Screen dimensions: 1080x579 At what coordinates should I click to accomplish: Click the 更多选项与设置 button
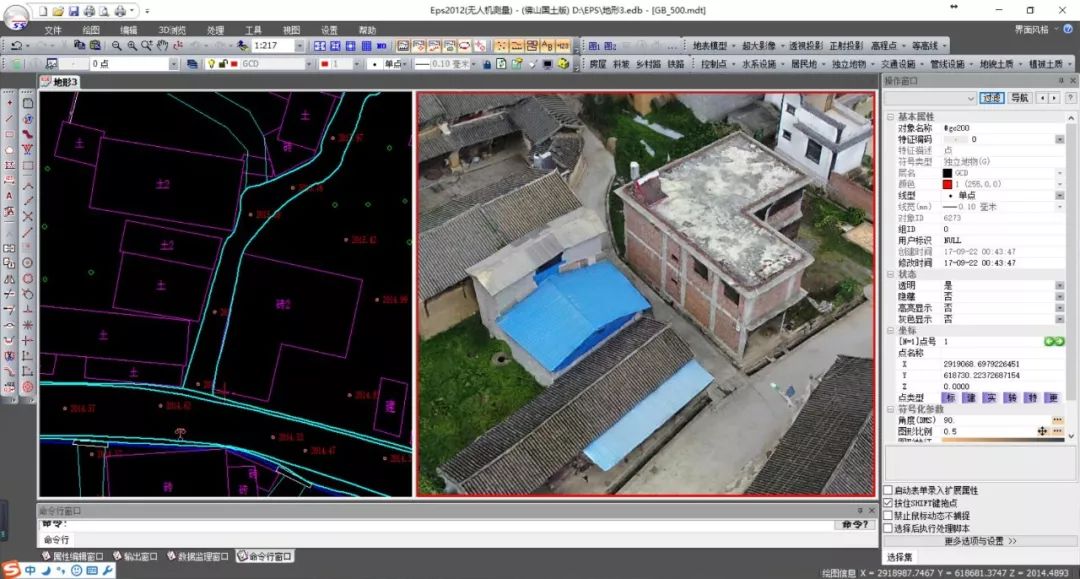(x=980, y=541)
